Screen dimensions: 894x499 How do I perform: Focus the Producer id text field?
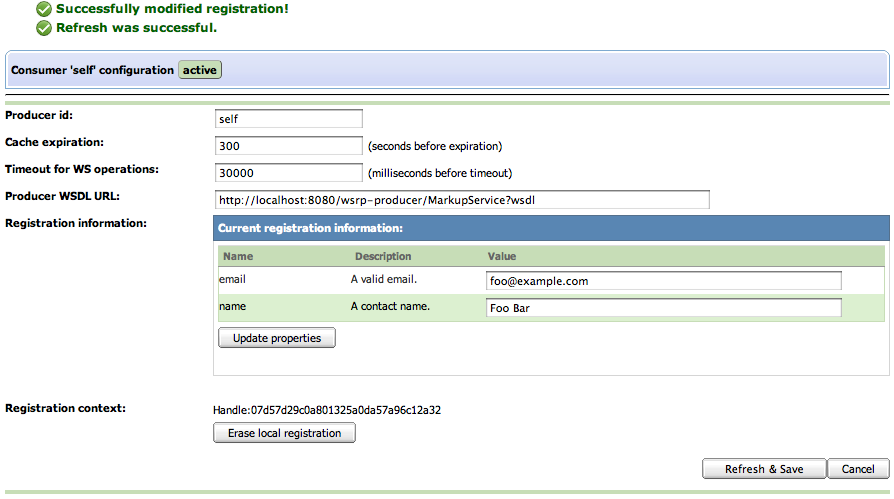pyautogui.click(x=288, y=119)
